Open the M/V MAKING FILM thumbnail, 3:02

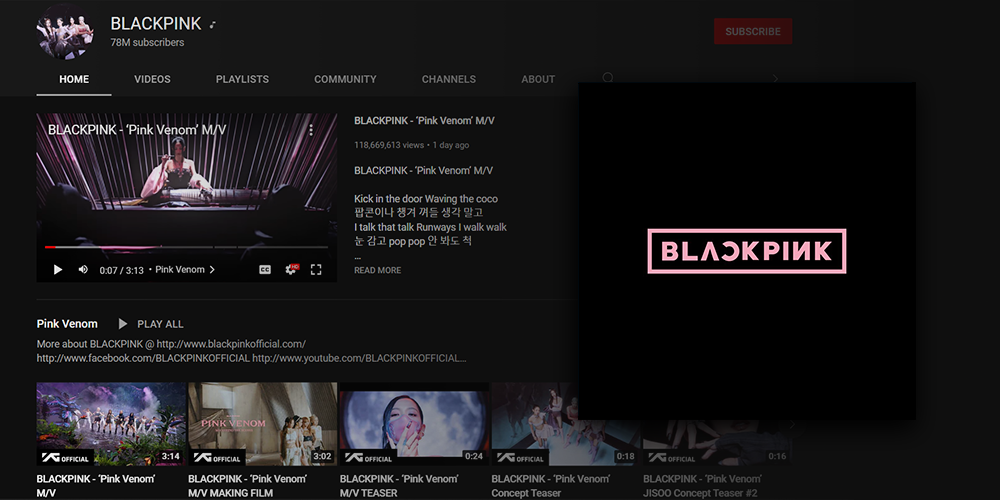262,424
